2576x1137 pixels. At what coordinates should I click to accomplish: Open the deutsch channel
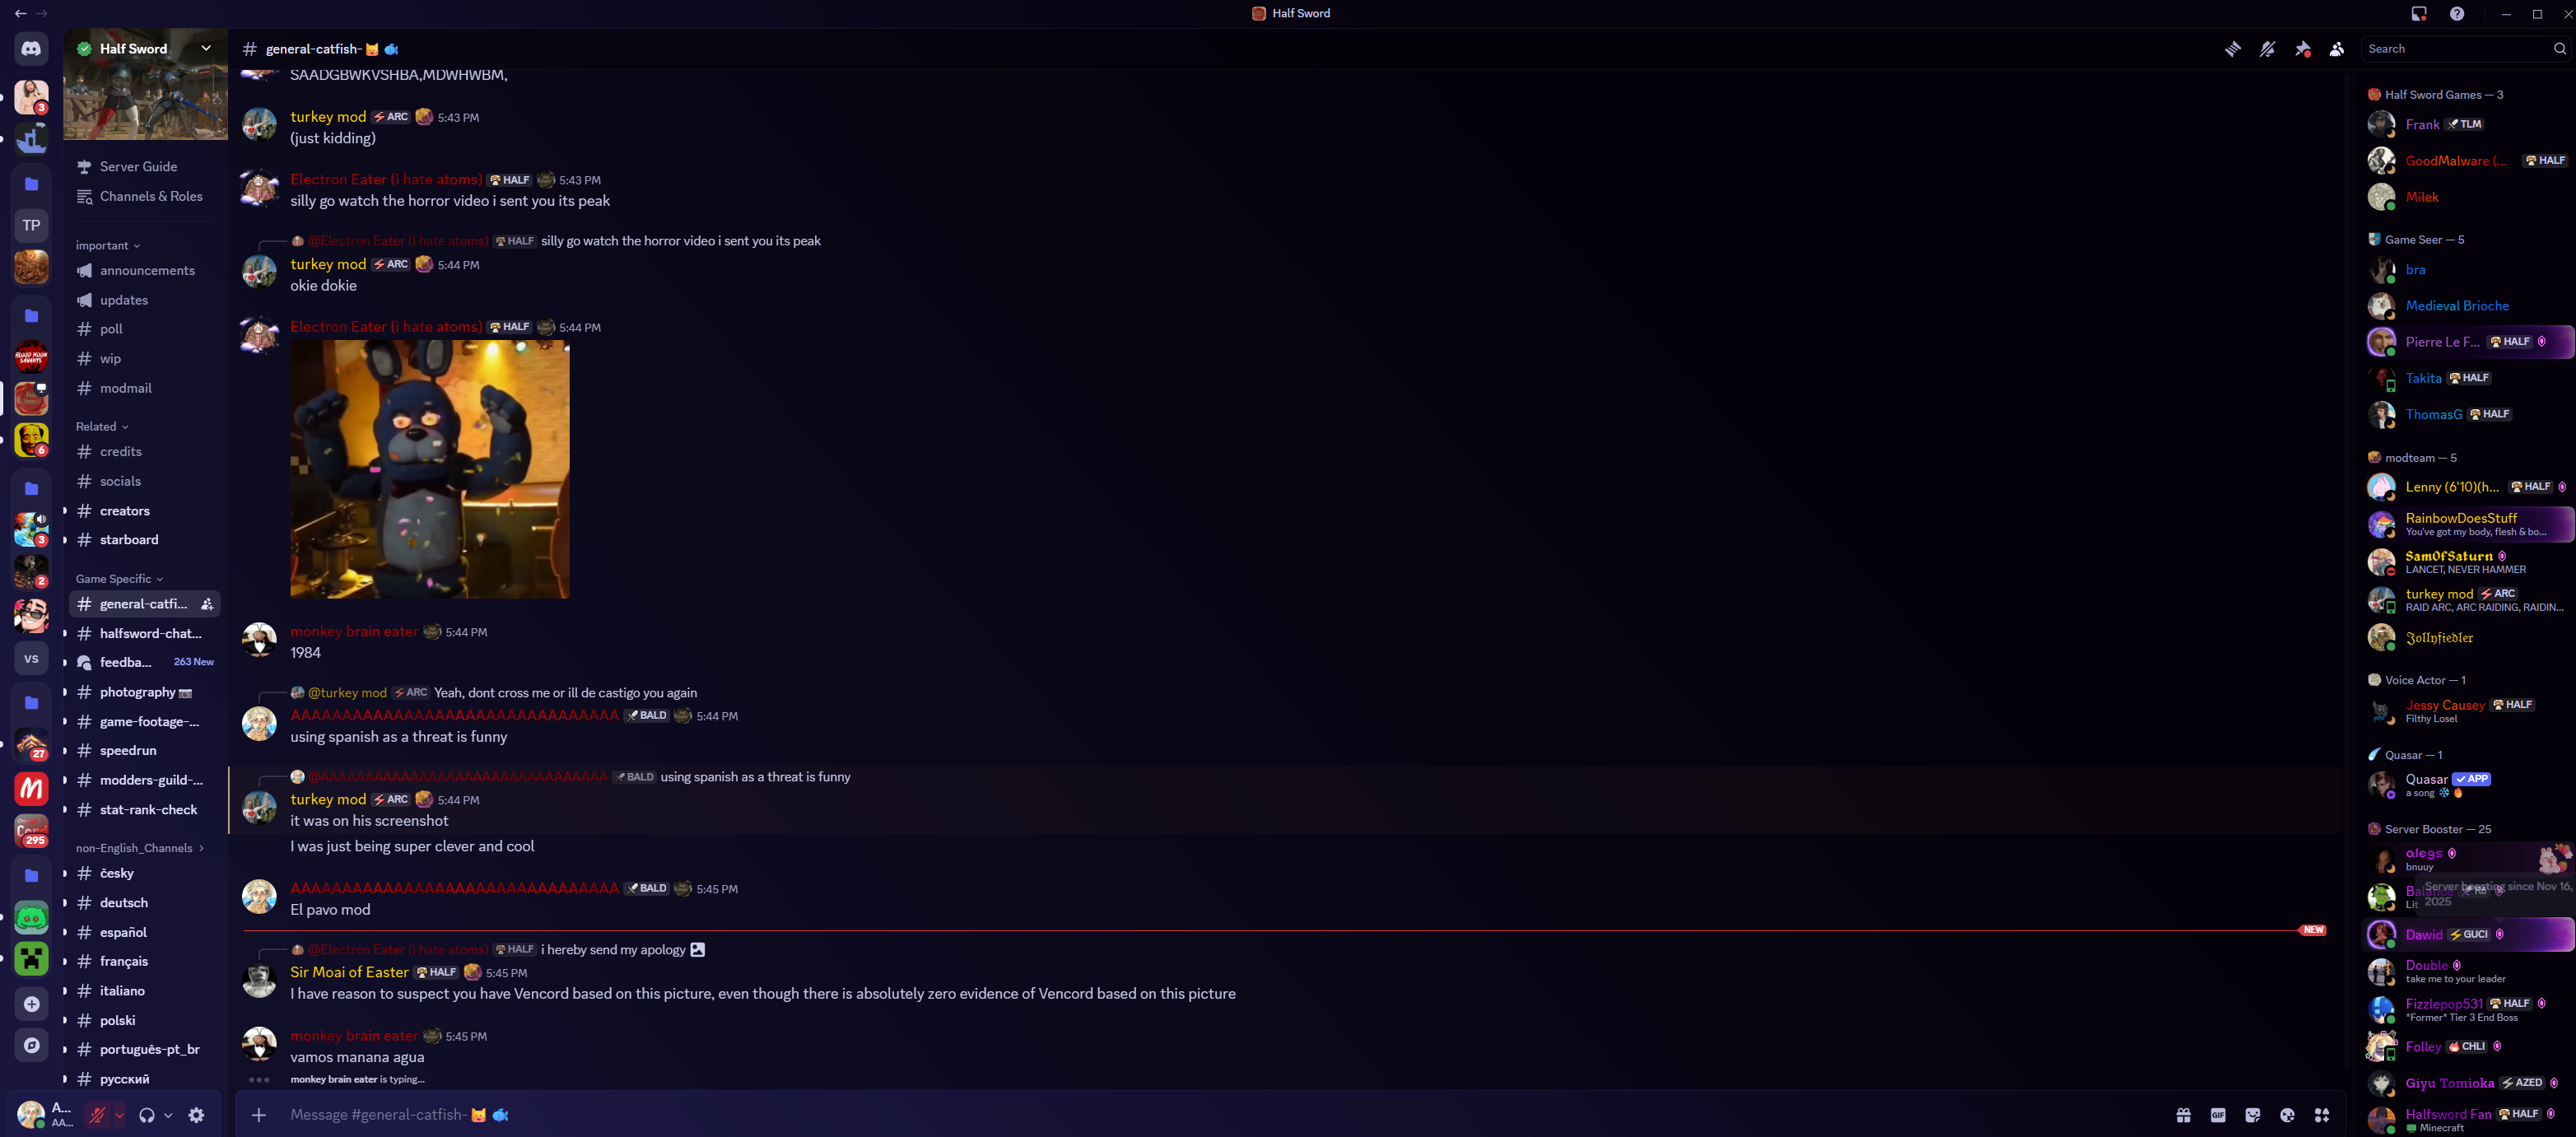[146, 903]
